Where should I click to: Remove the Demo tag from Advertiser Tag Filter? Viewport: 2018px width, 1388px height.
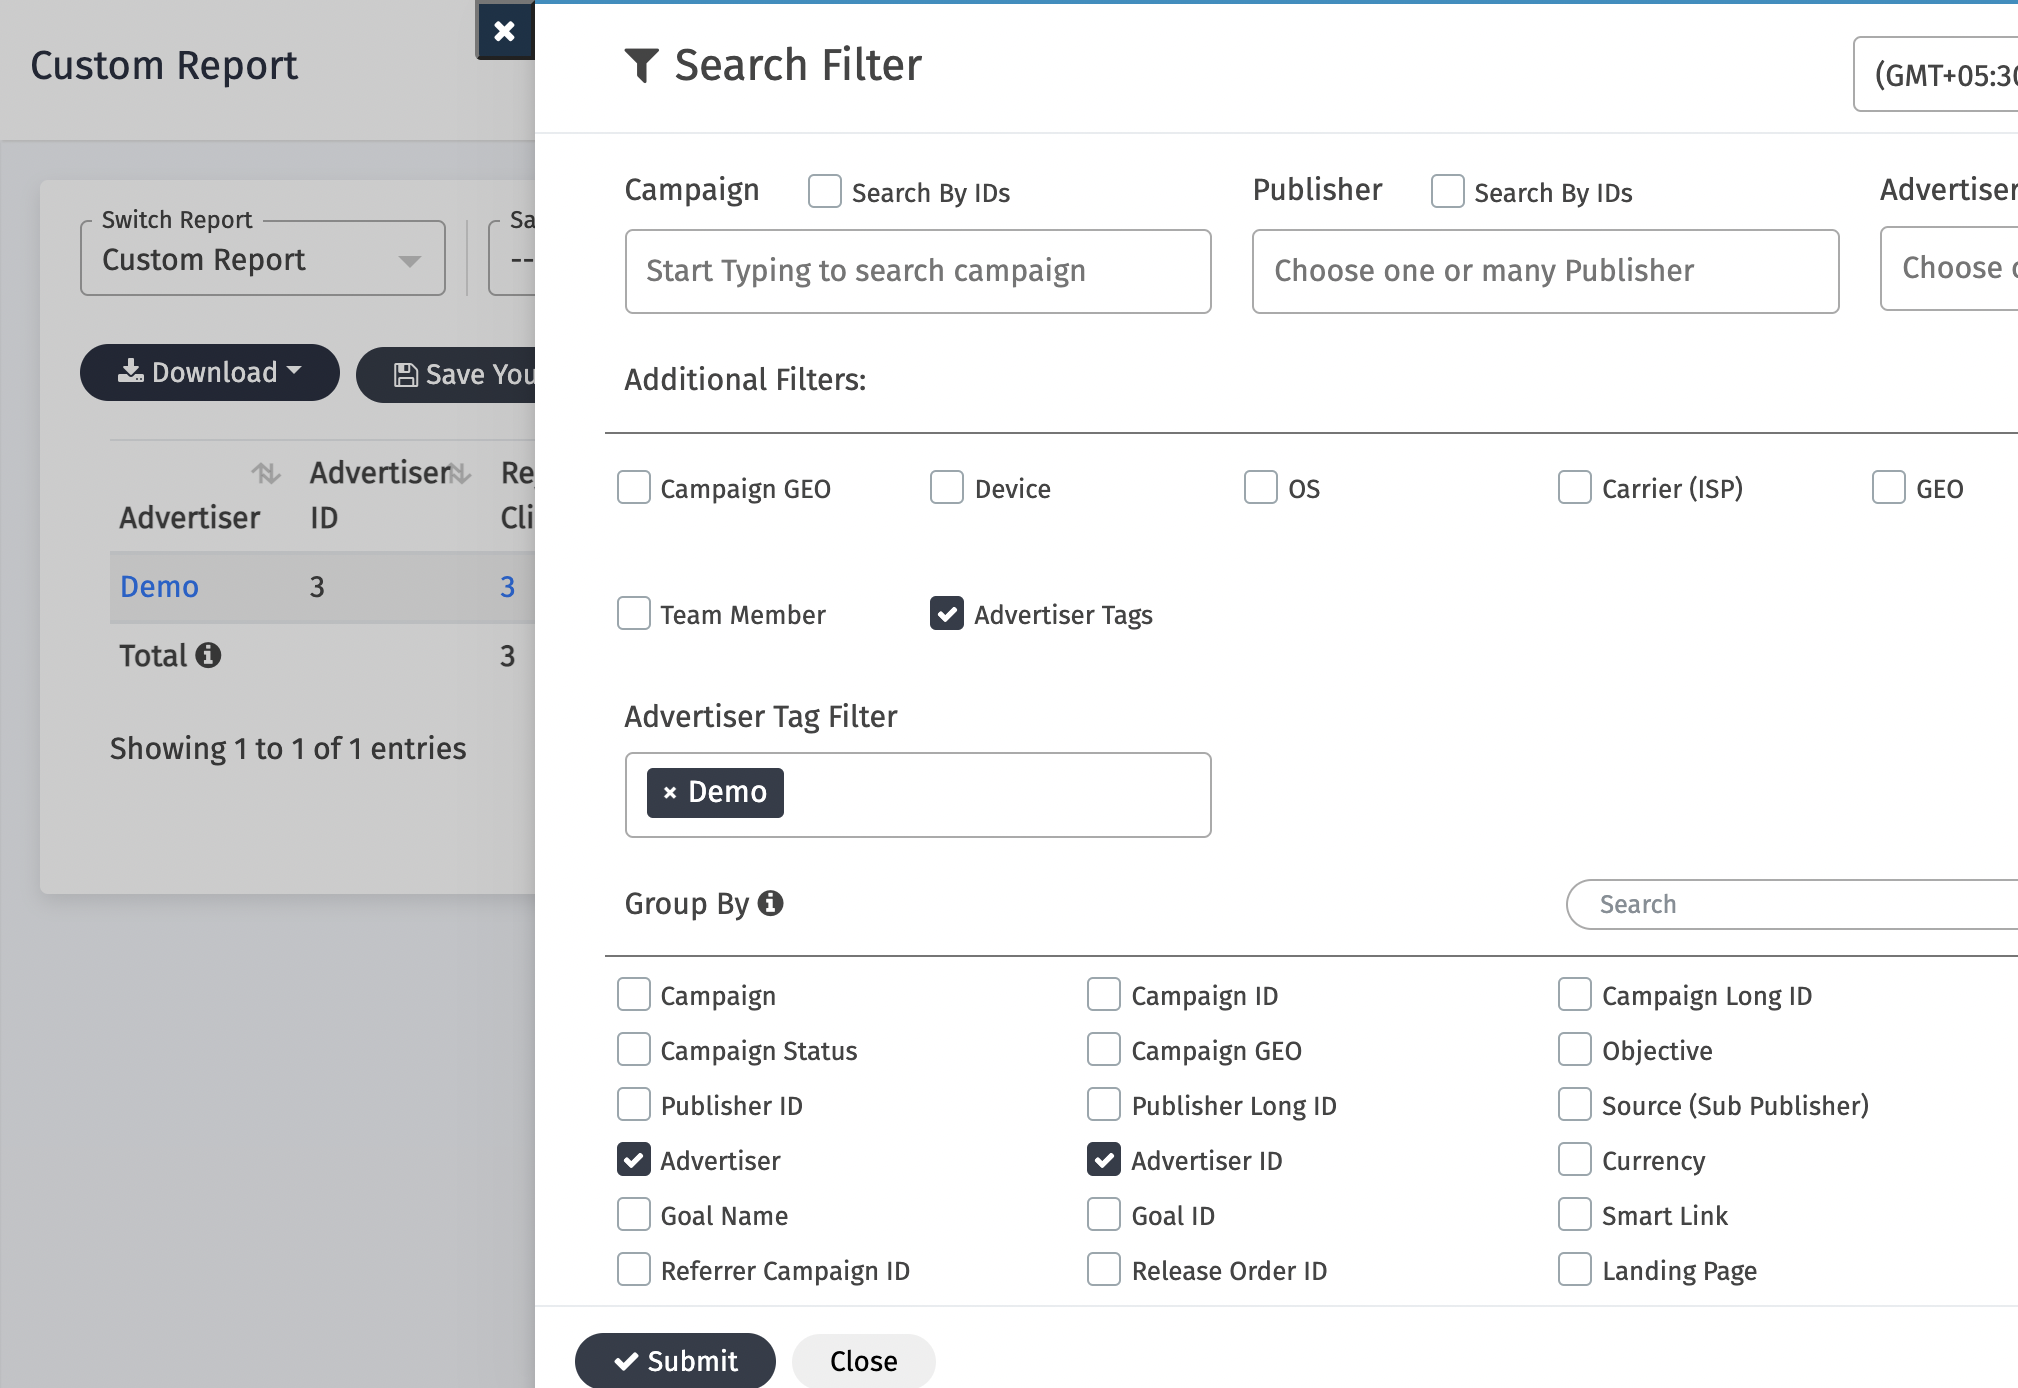pyautogui.click(x=669, y=792)
